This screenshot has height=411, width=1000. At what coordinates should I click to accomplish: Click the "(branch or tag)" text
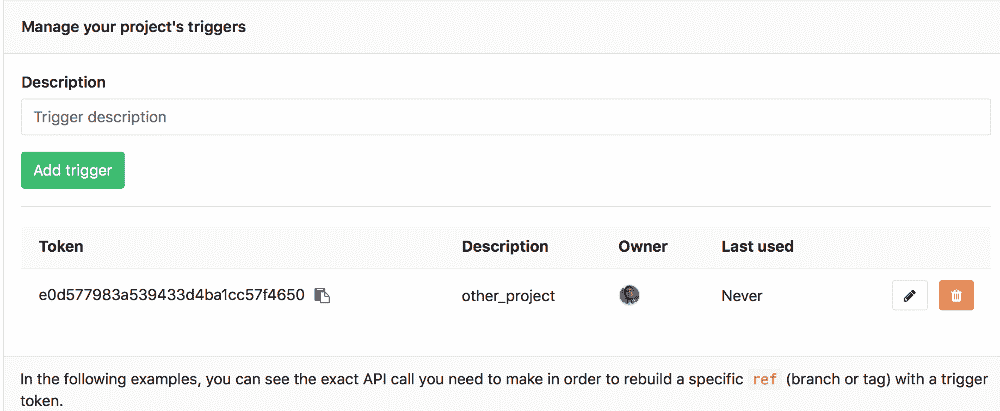[x=840, y=380]
